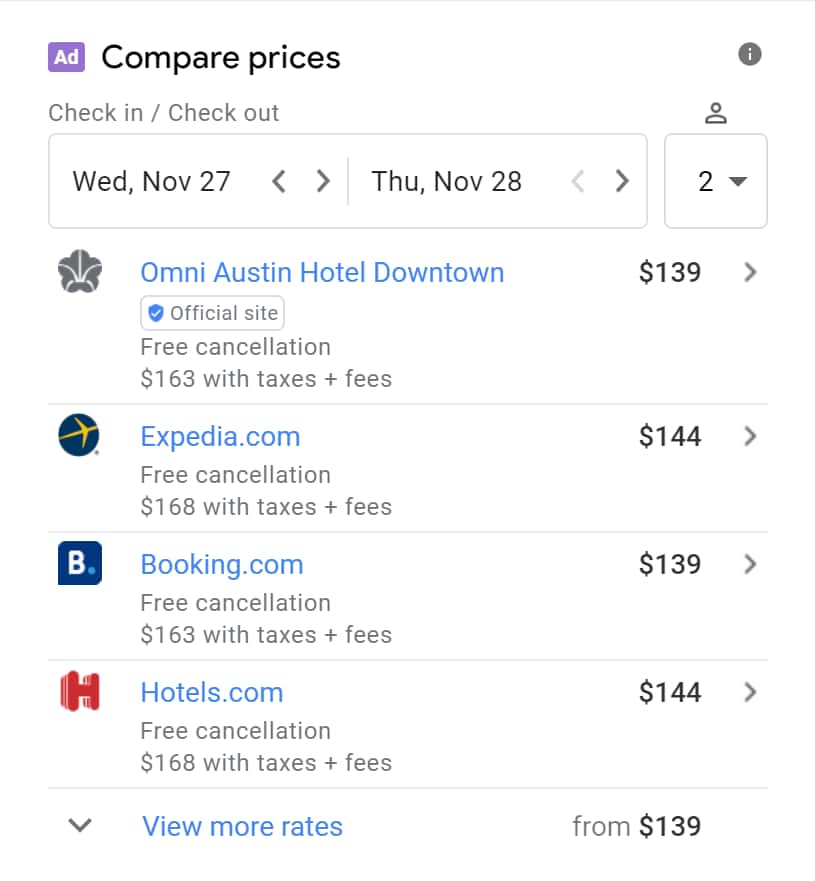
Task: Click the guest person icon
Action: [715, 113]
